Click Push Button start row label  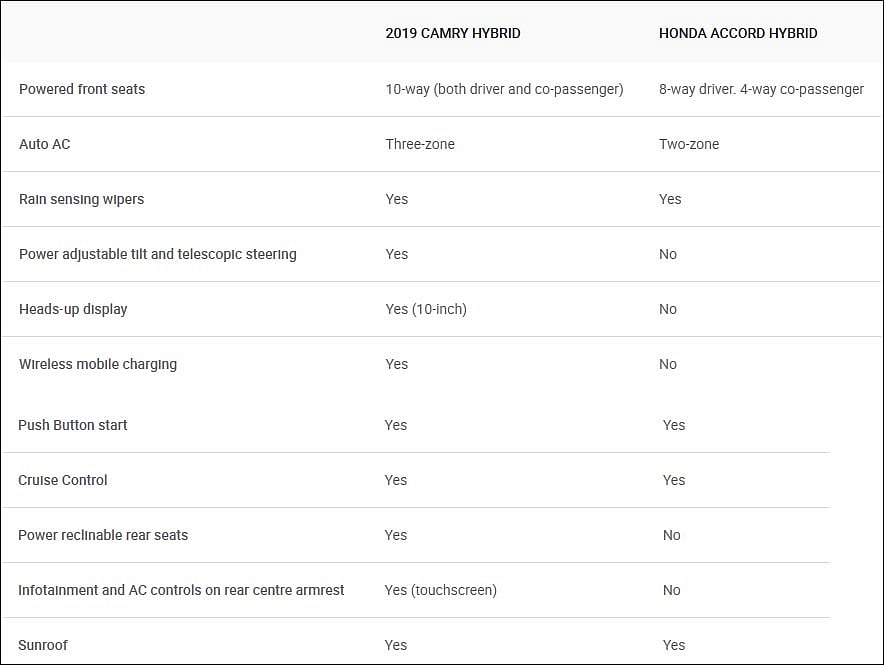(x=72, y=425)
